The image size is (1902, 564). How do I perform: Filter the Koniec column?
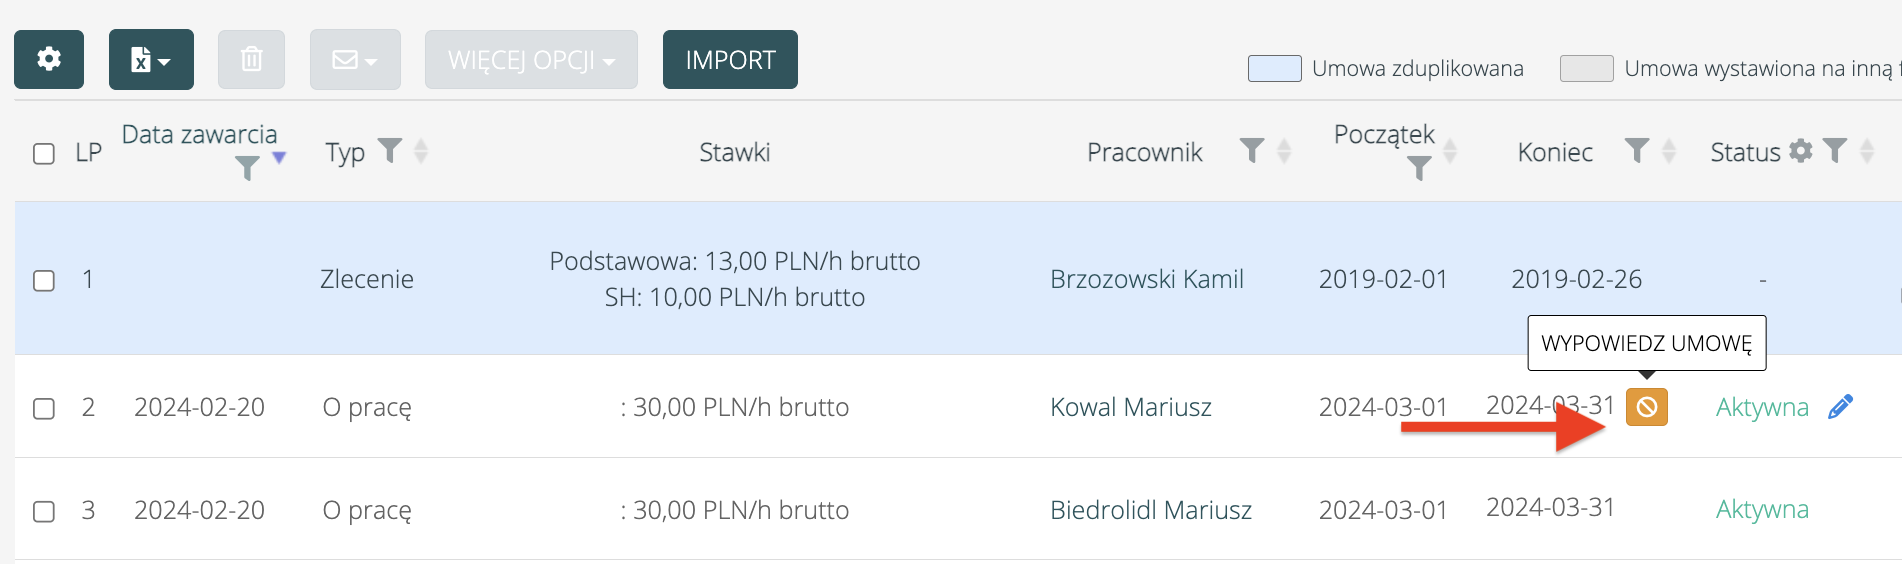tap(1636, 150)
